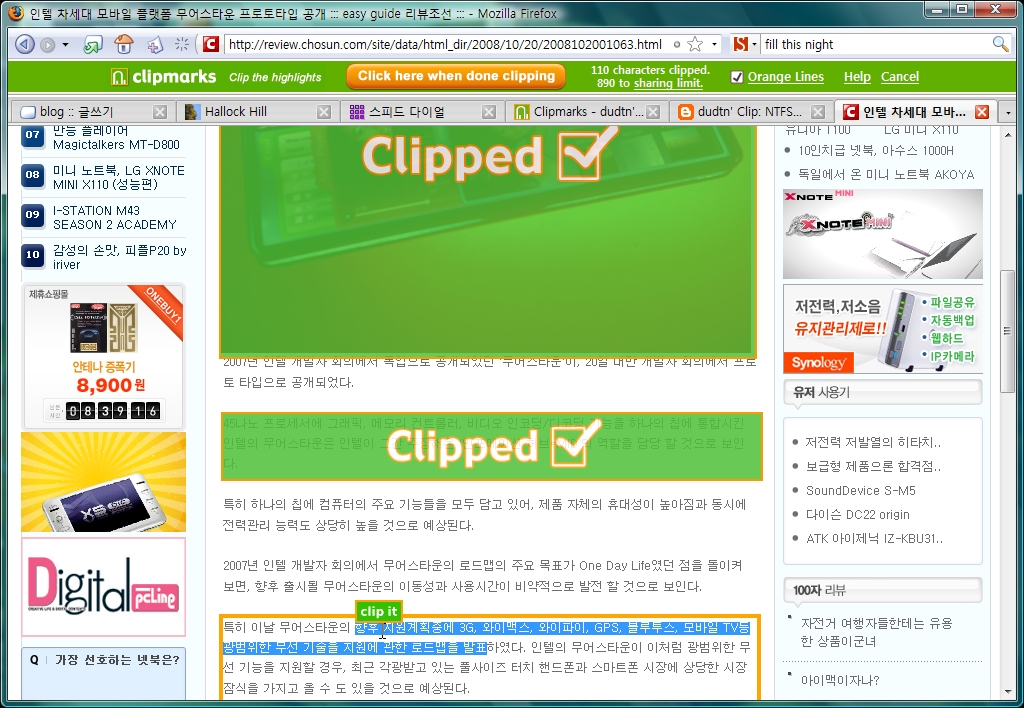Screen dimensions: 1024x708
Task: Click the green arrow reload/go toolbar icon
Action: coord(93,44)
